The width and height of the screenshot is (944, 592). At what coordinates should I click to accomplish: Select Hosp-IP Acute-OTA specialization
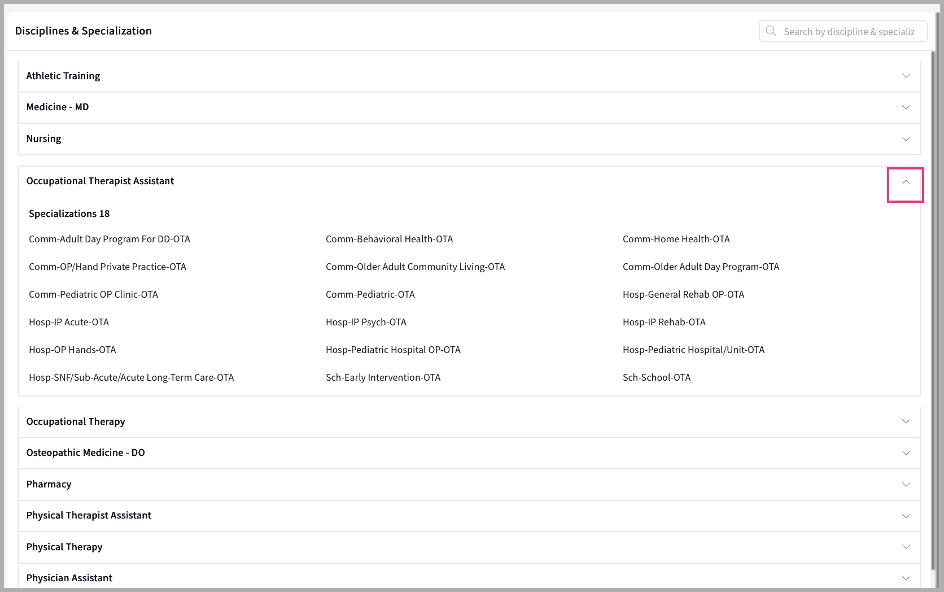click(x=69, y=322)
